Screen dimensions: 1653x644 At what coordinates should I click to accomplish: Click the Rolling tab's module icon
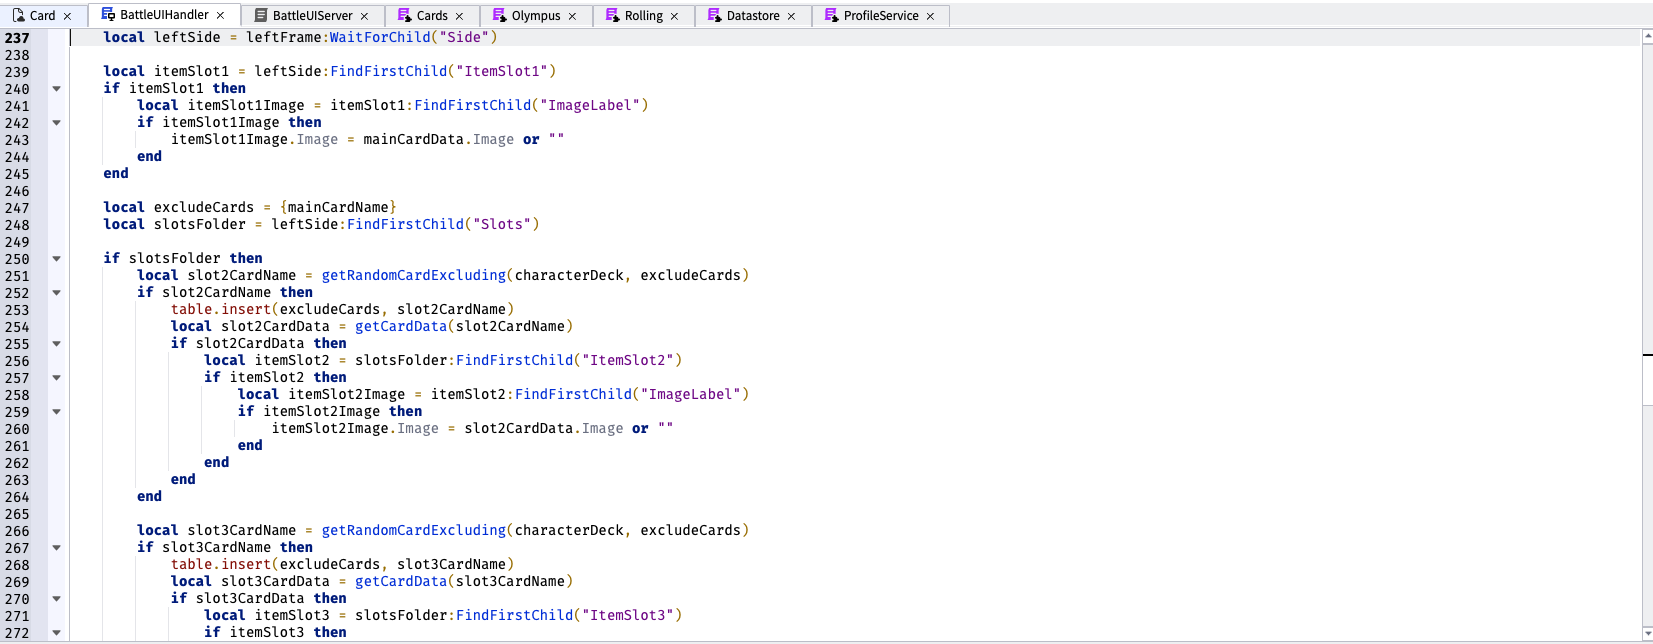pyautogui.click(x=612, y=16)
